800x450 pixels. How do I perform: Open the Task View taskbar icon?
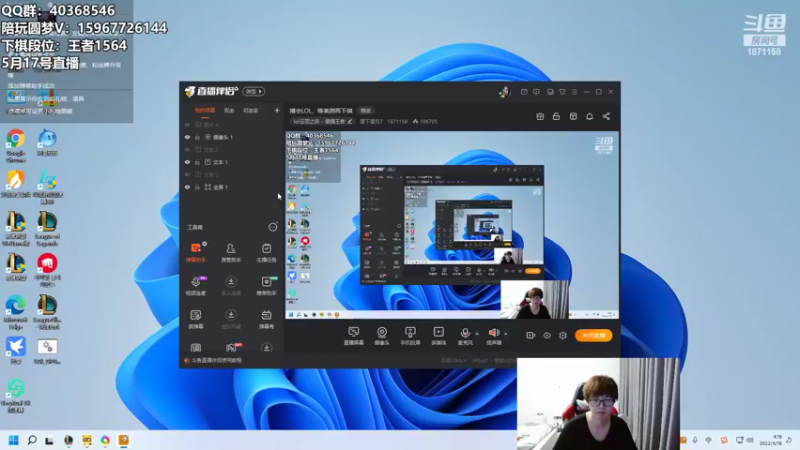[x=49, y=440]
